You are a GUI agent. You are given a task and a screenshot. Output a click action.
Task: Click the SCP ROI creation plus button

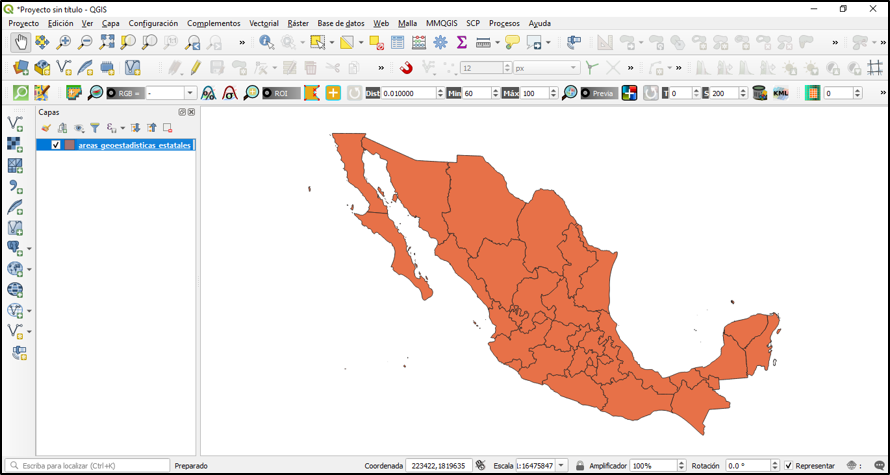pyautogui.click(x=333, y=93)
